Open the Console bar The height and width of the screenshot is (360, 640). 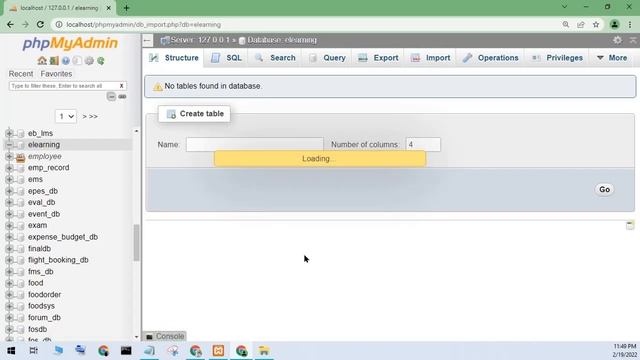click(165, 336)
